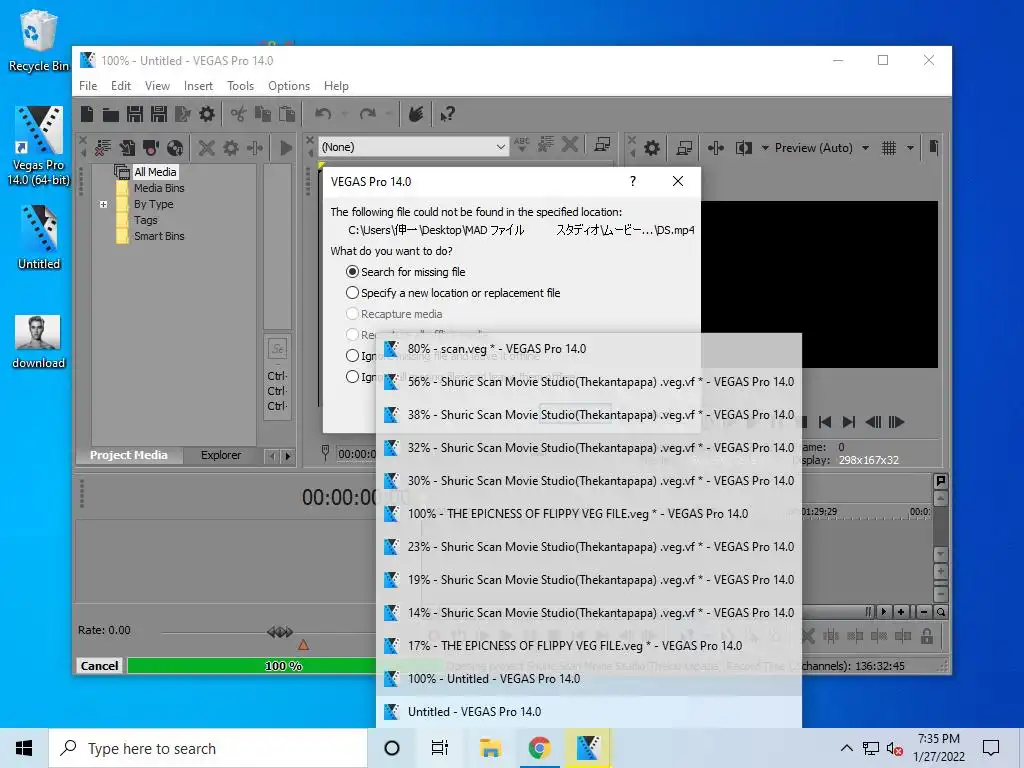Image resolution: width=1024 pixels, height=768 pixels.
Task: Click the Go to End transport button
Action: [848, 423]
